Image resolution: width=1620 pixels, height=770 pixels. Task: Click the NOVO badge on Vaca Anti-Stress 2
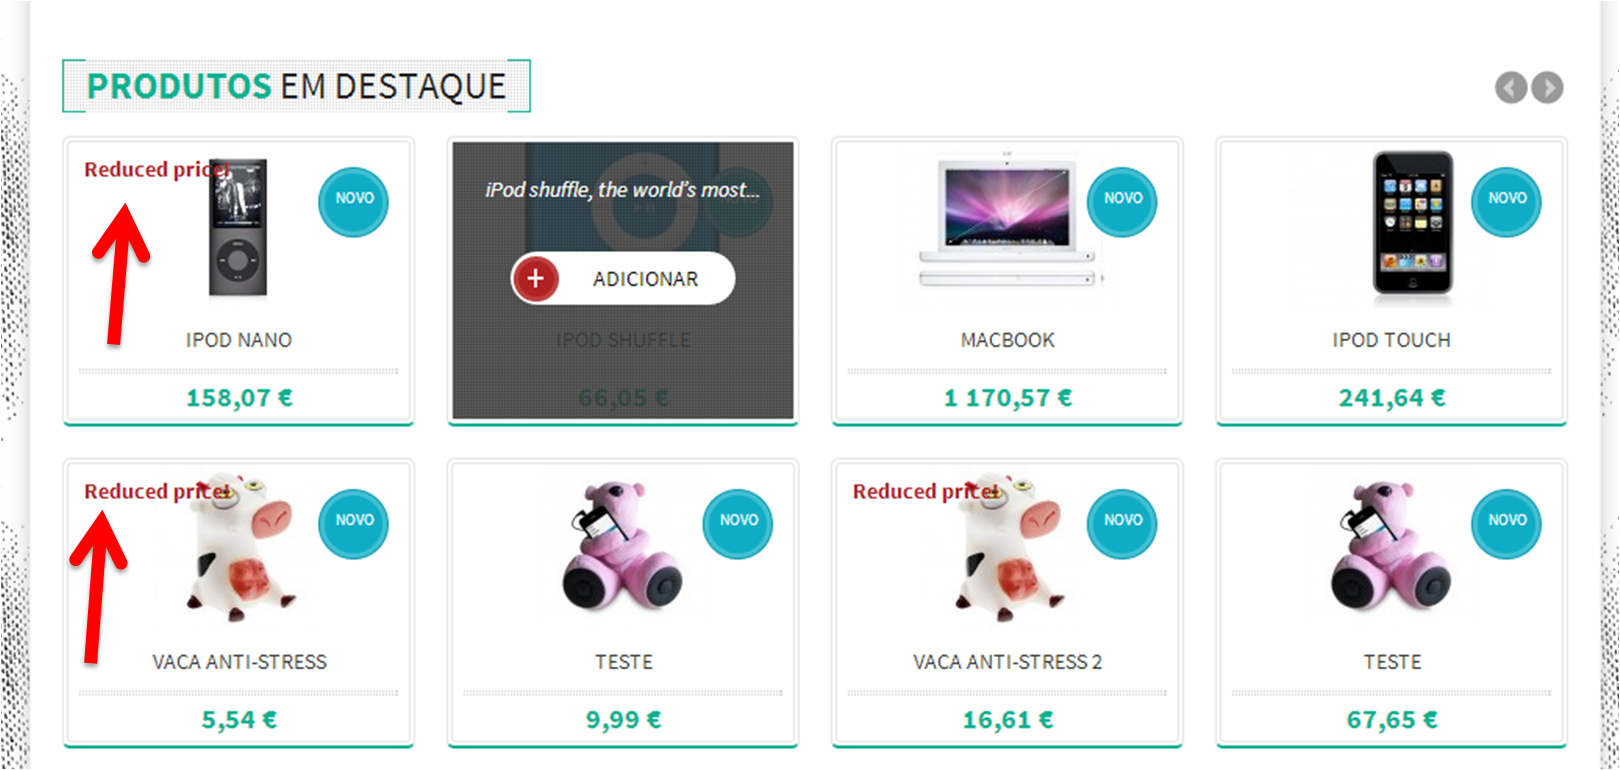1122,523
